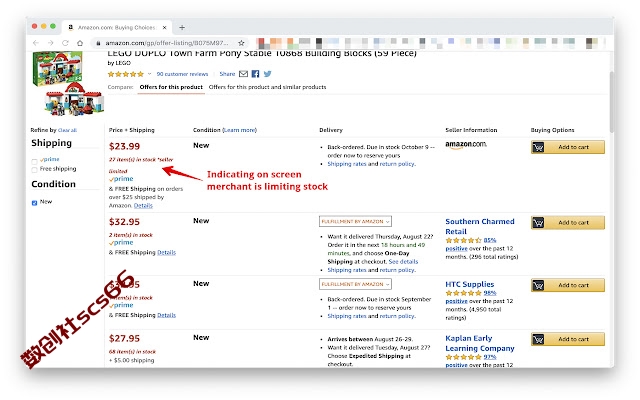Open the star rating breakdown chevron

(149, 74)
